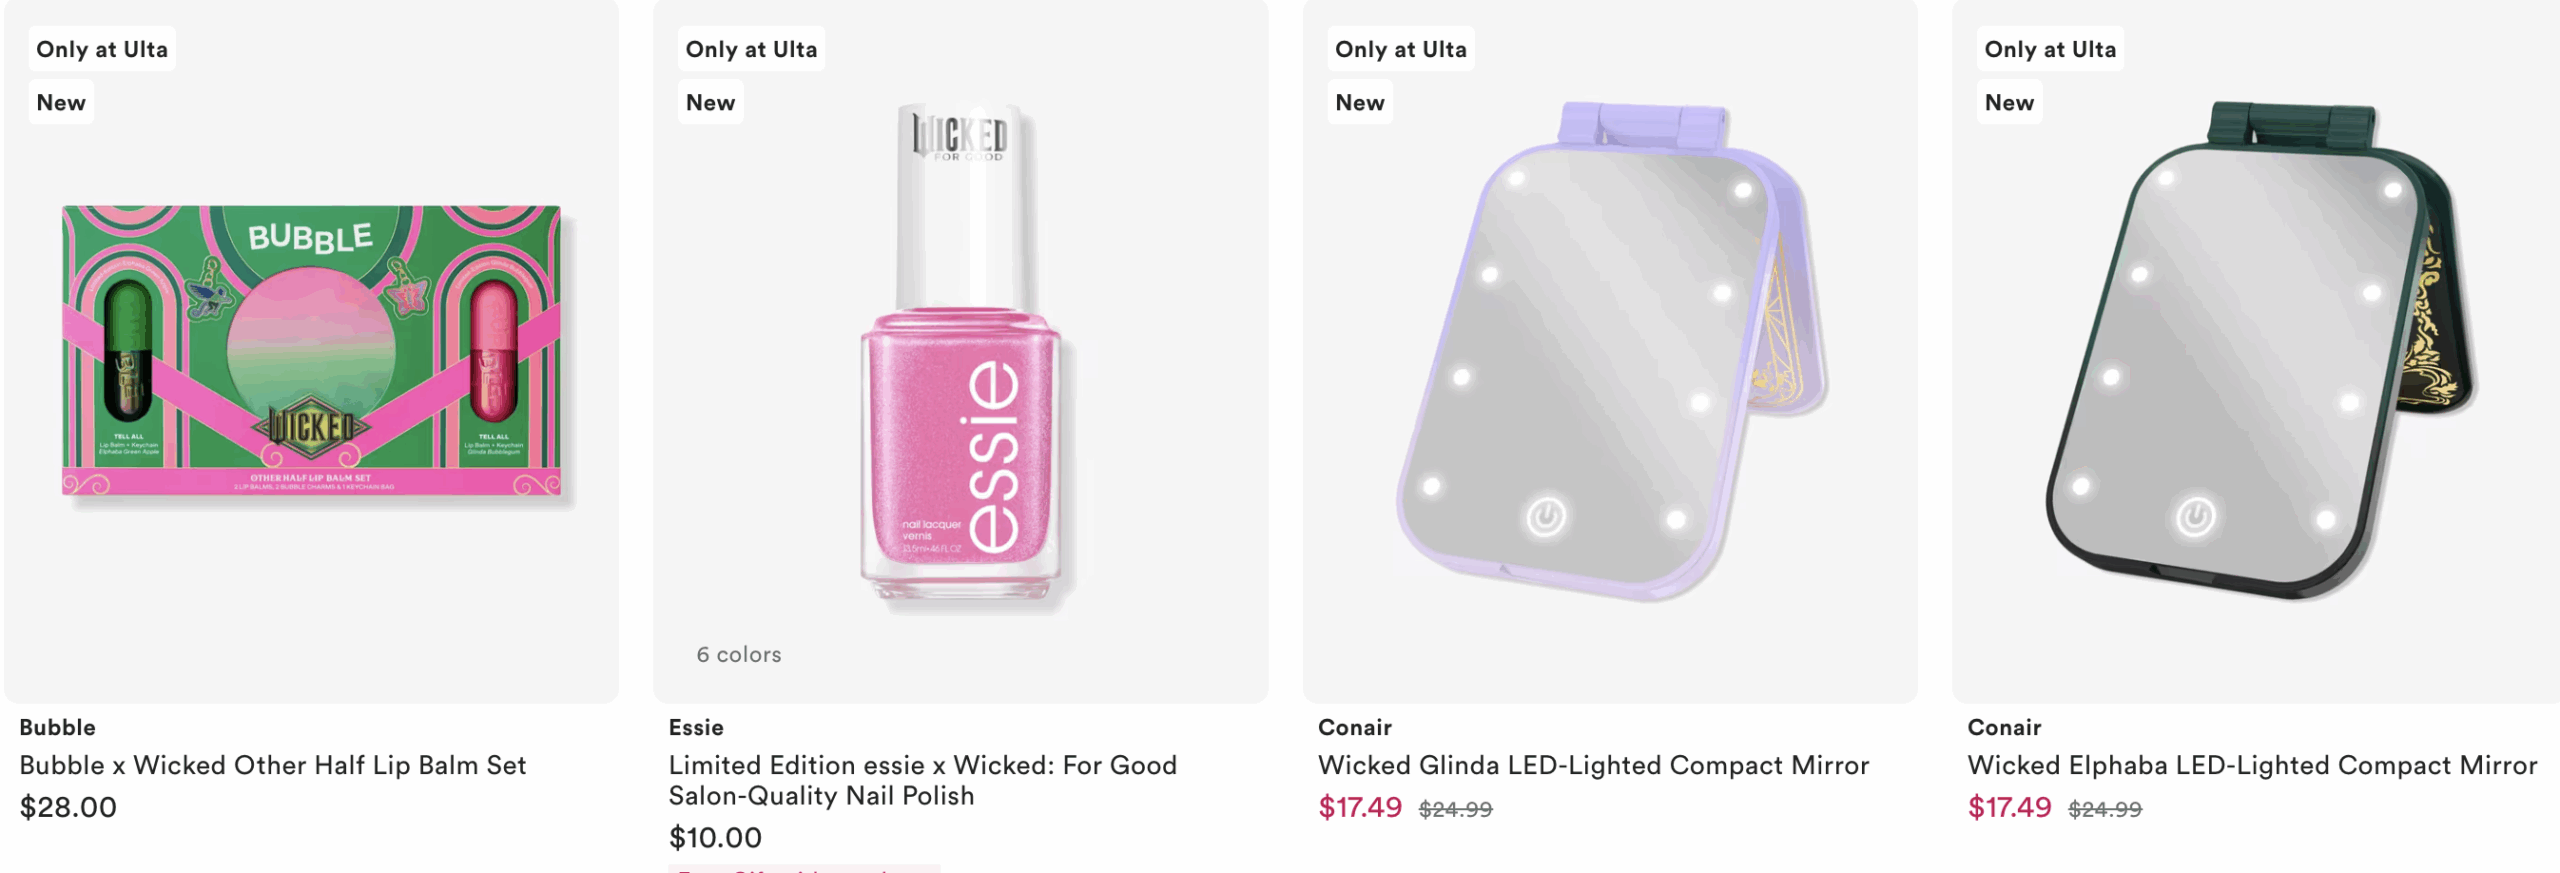Click the $10.00 price of essie polish
2560x873 pixels.
tap(715, 837)
